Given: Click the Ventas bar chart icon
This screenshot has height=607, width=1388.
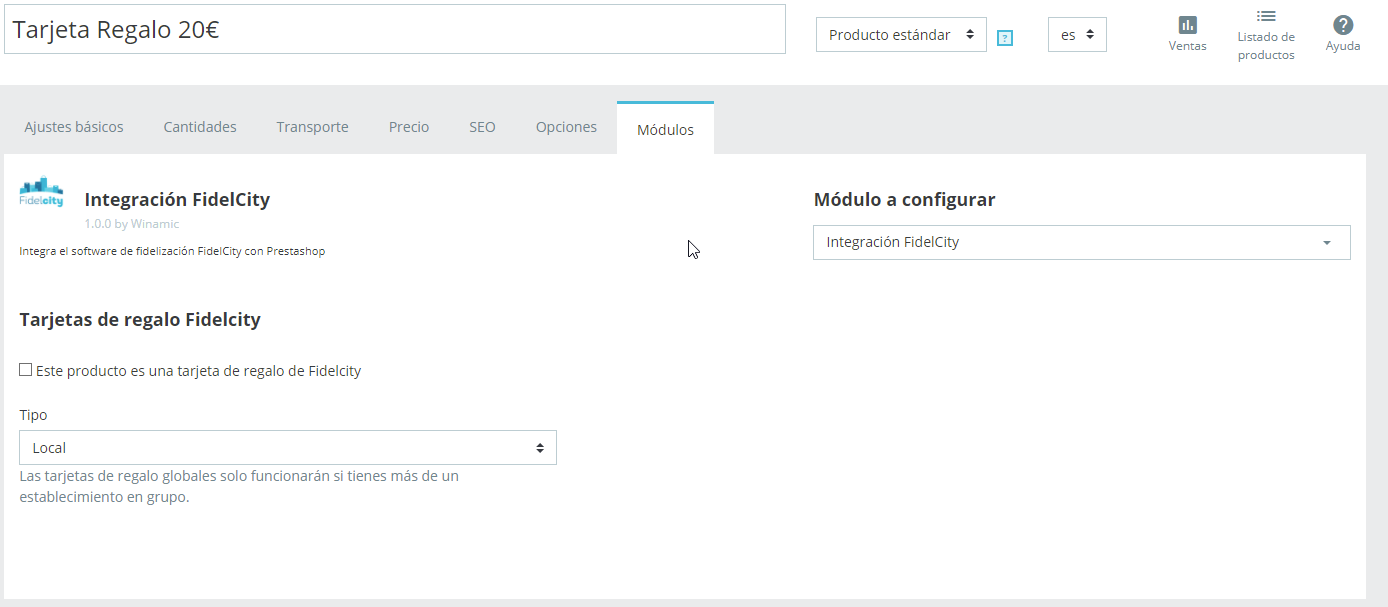Looking at the screenshot, I should [1187, 25].
